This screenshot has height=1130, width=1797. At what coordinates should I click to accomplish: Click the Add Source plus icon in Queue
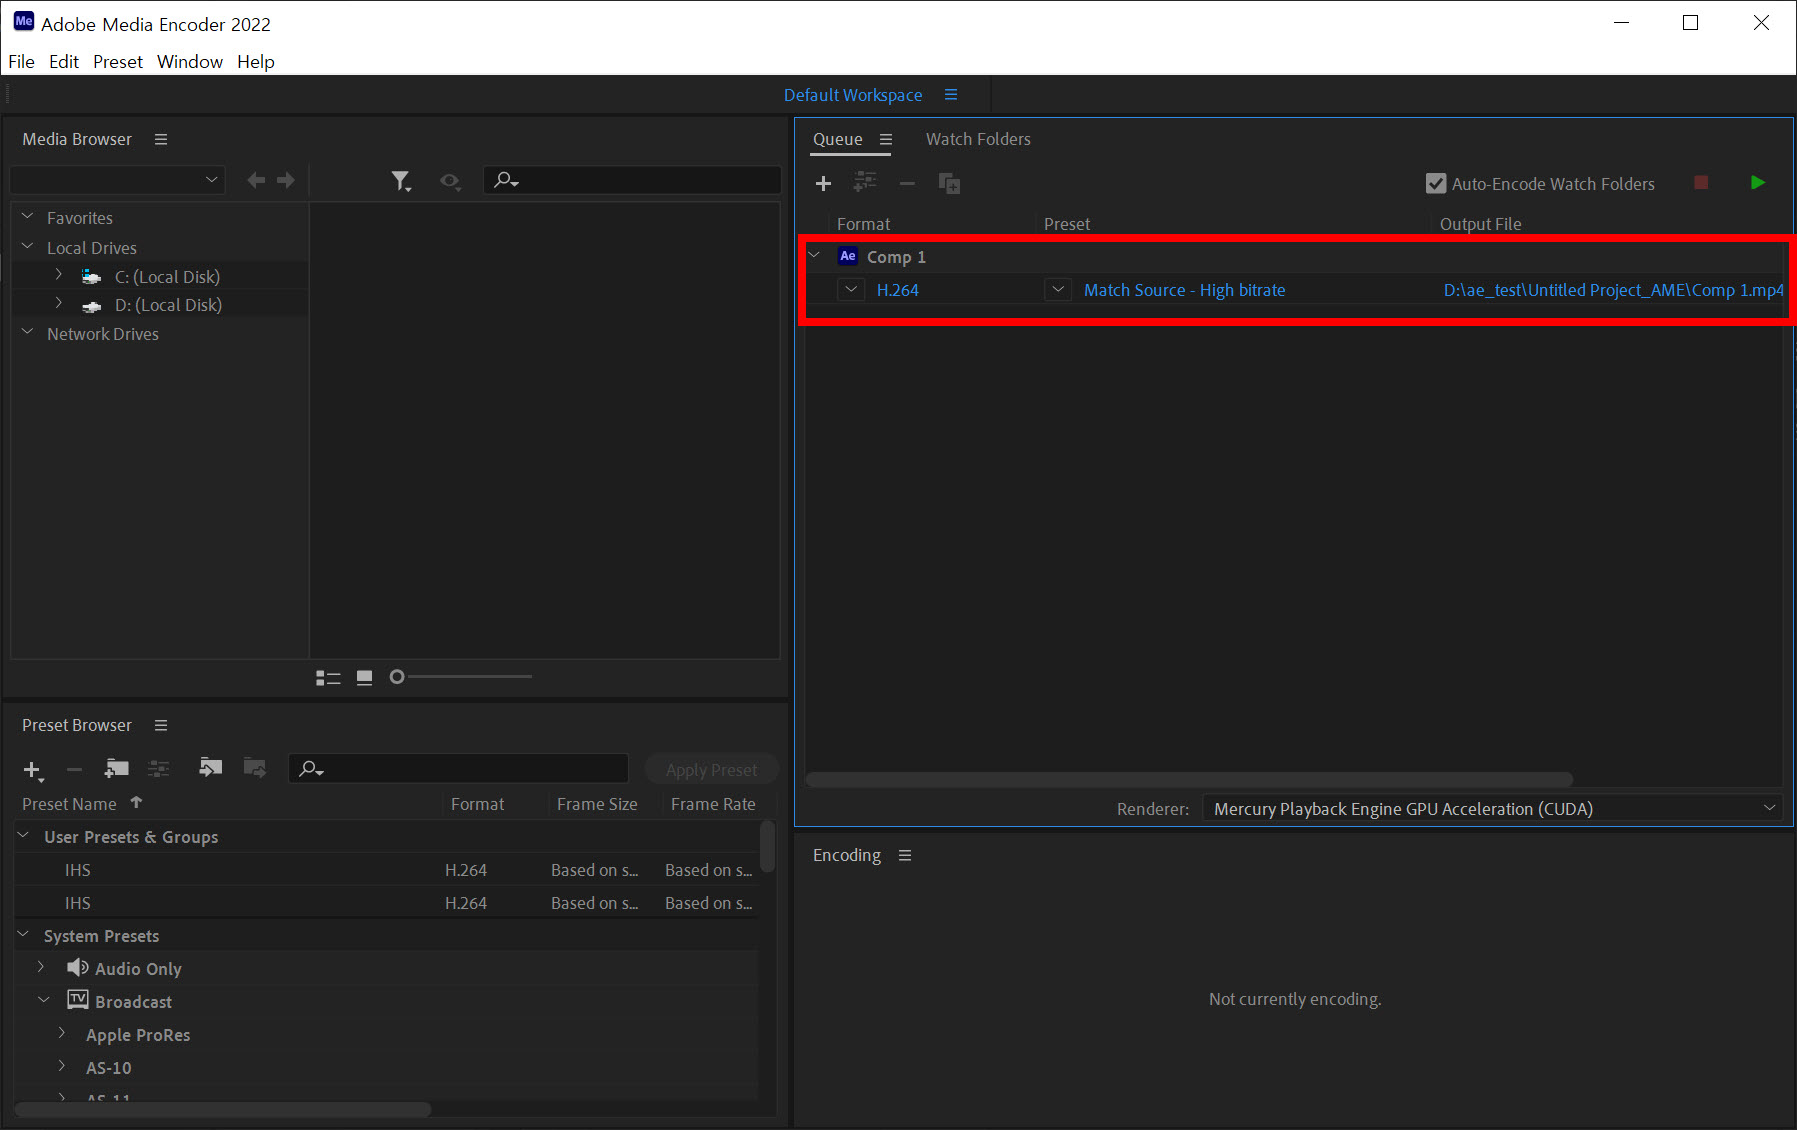(823, 183)
